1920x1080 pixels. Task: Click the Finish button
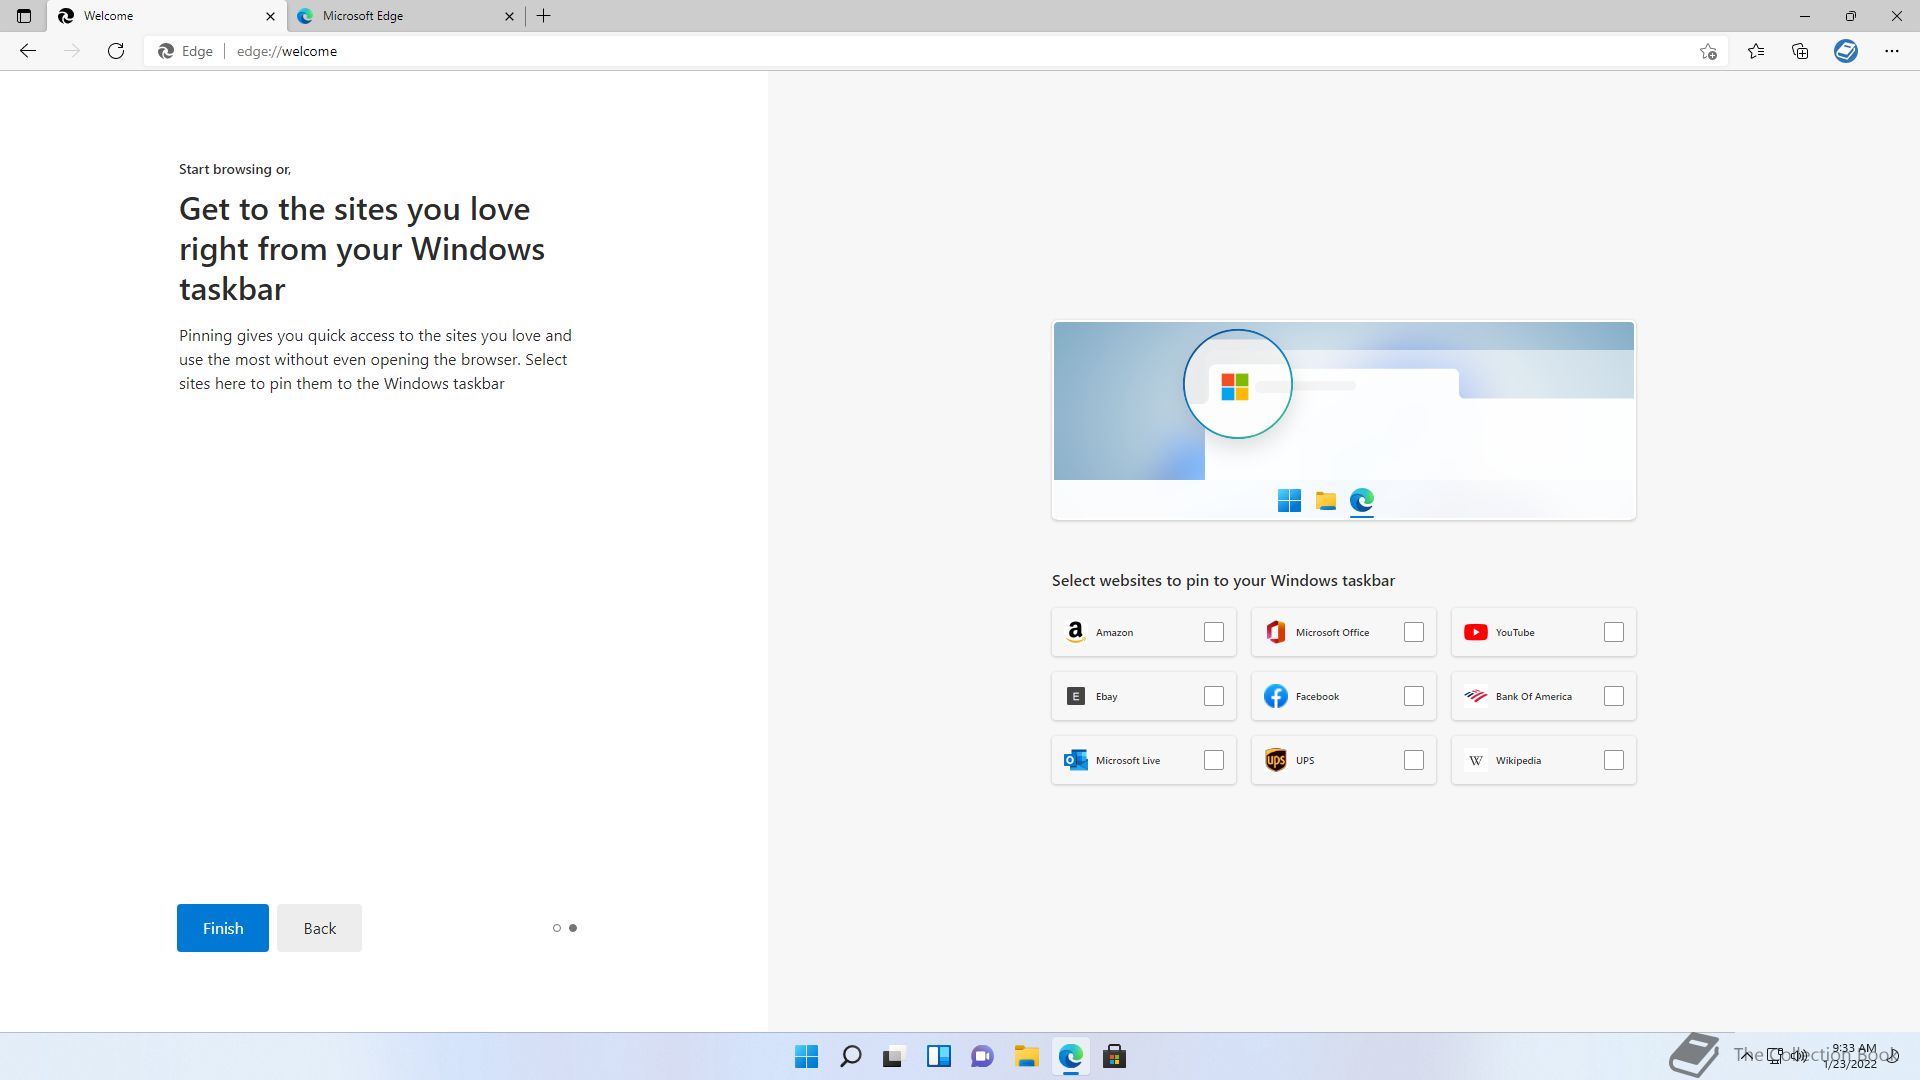click(223, 928)
